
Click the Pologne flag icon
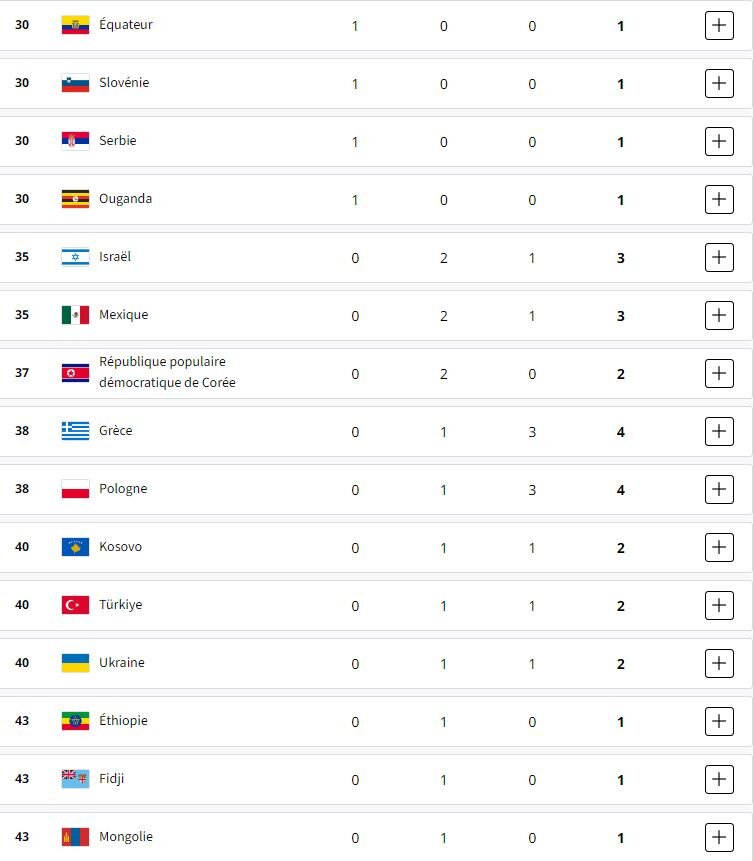[75, 489]
